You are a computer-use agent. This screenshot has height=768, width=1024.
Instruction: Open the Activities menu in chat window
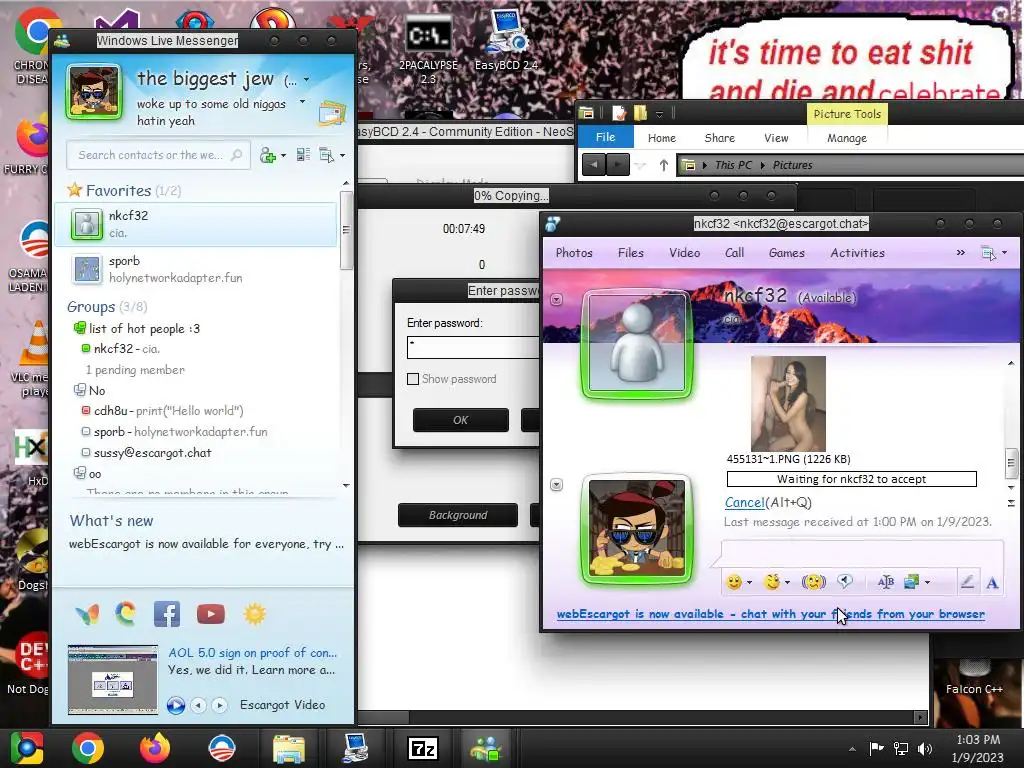click(x=857, y=253)
